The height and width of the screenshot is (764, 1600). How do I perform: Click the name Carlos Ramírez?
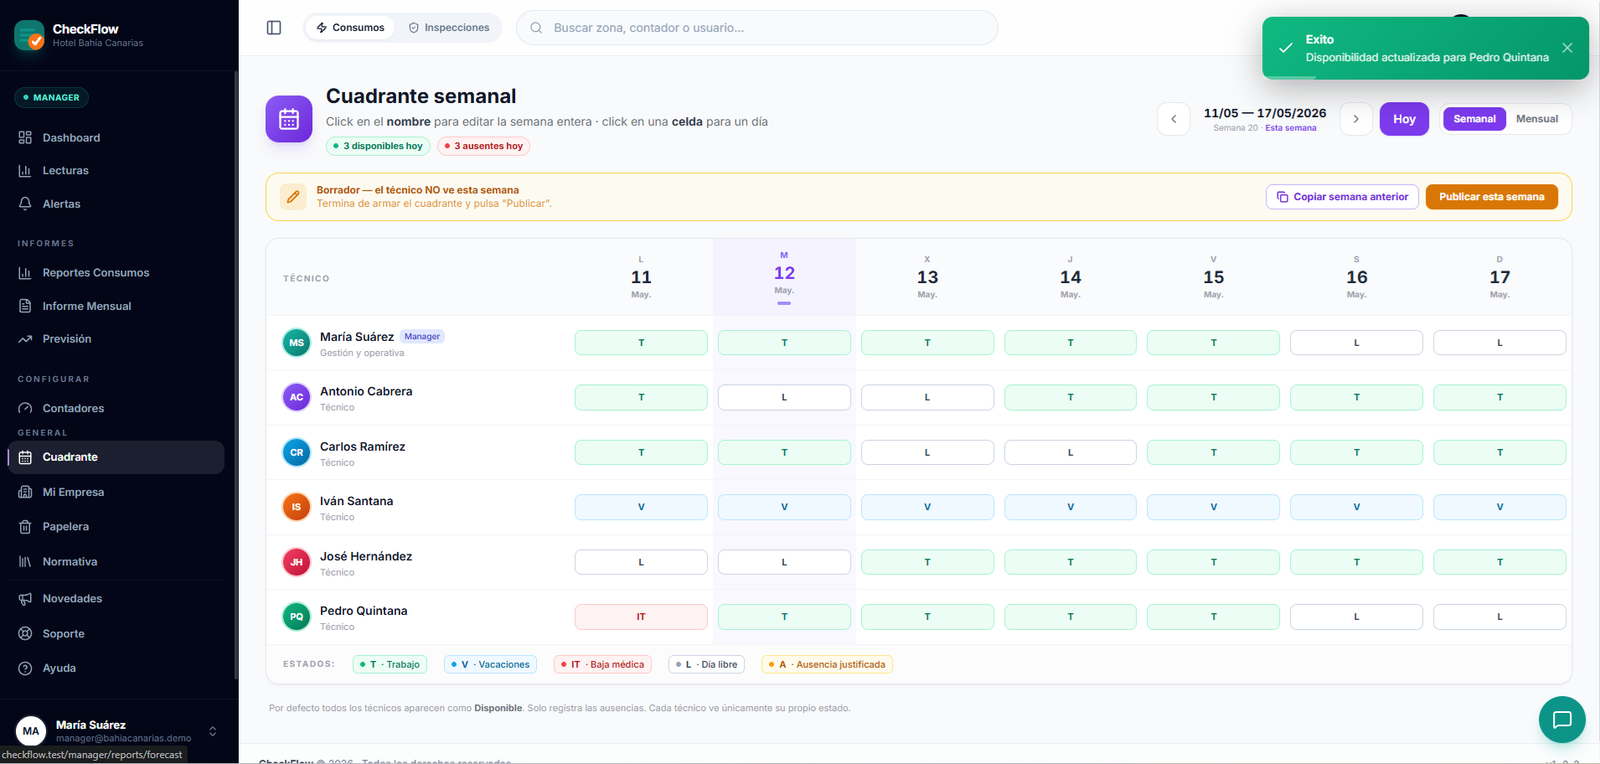362,447
